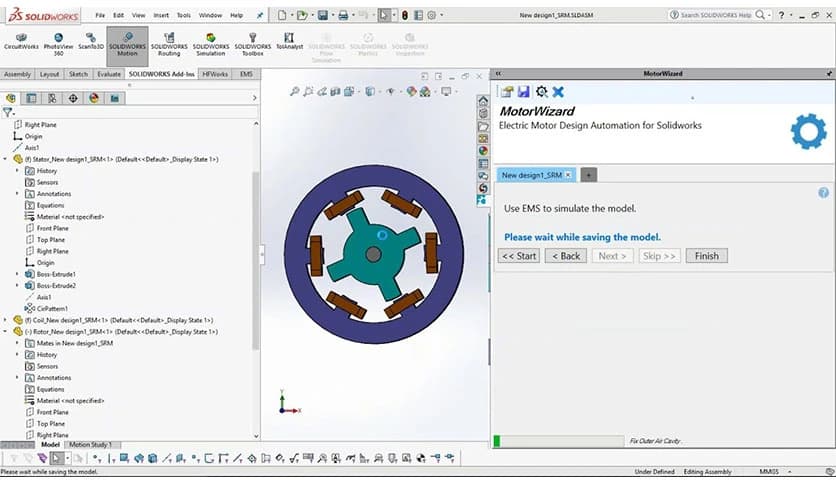The height and width of the screenshot is (484, 836).
Task: Open the Options gear in top toolbar
Action: click(x=432, y=15)
